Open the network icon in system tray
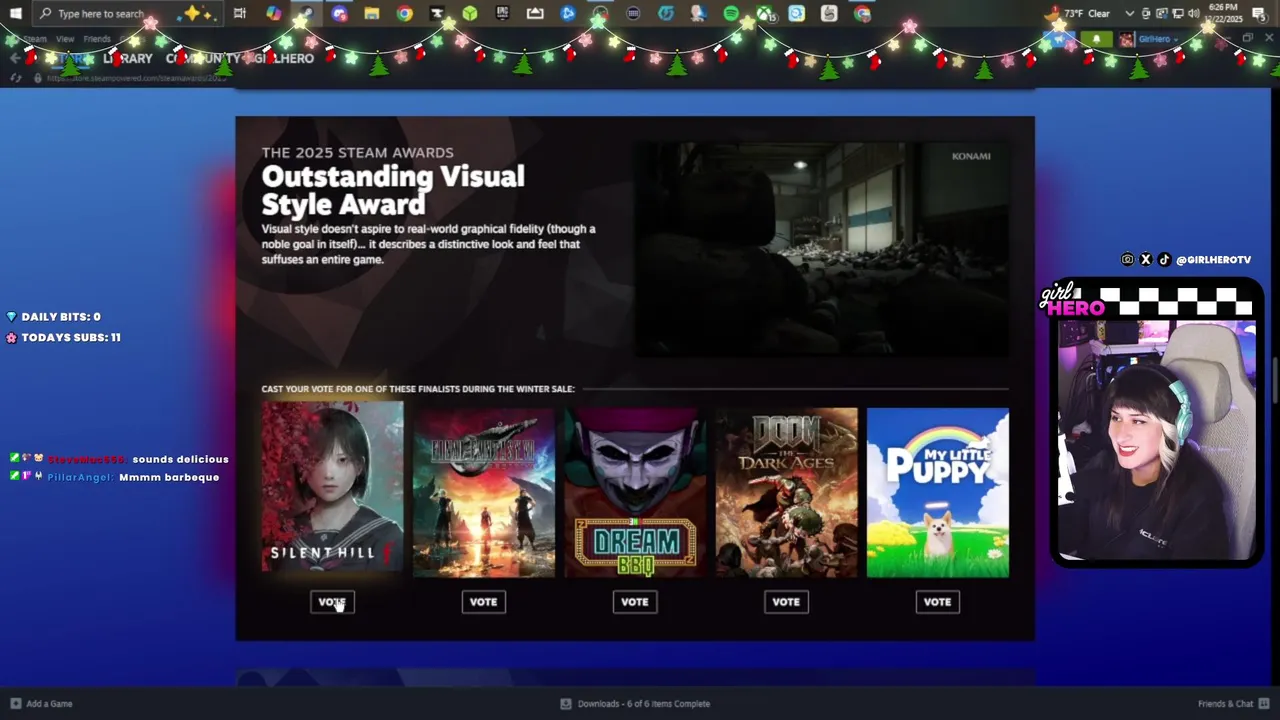 1178,13
